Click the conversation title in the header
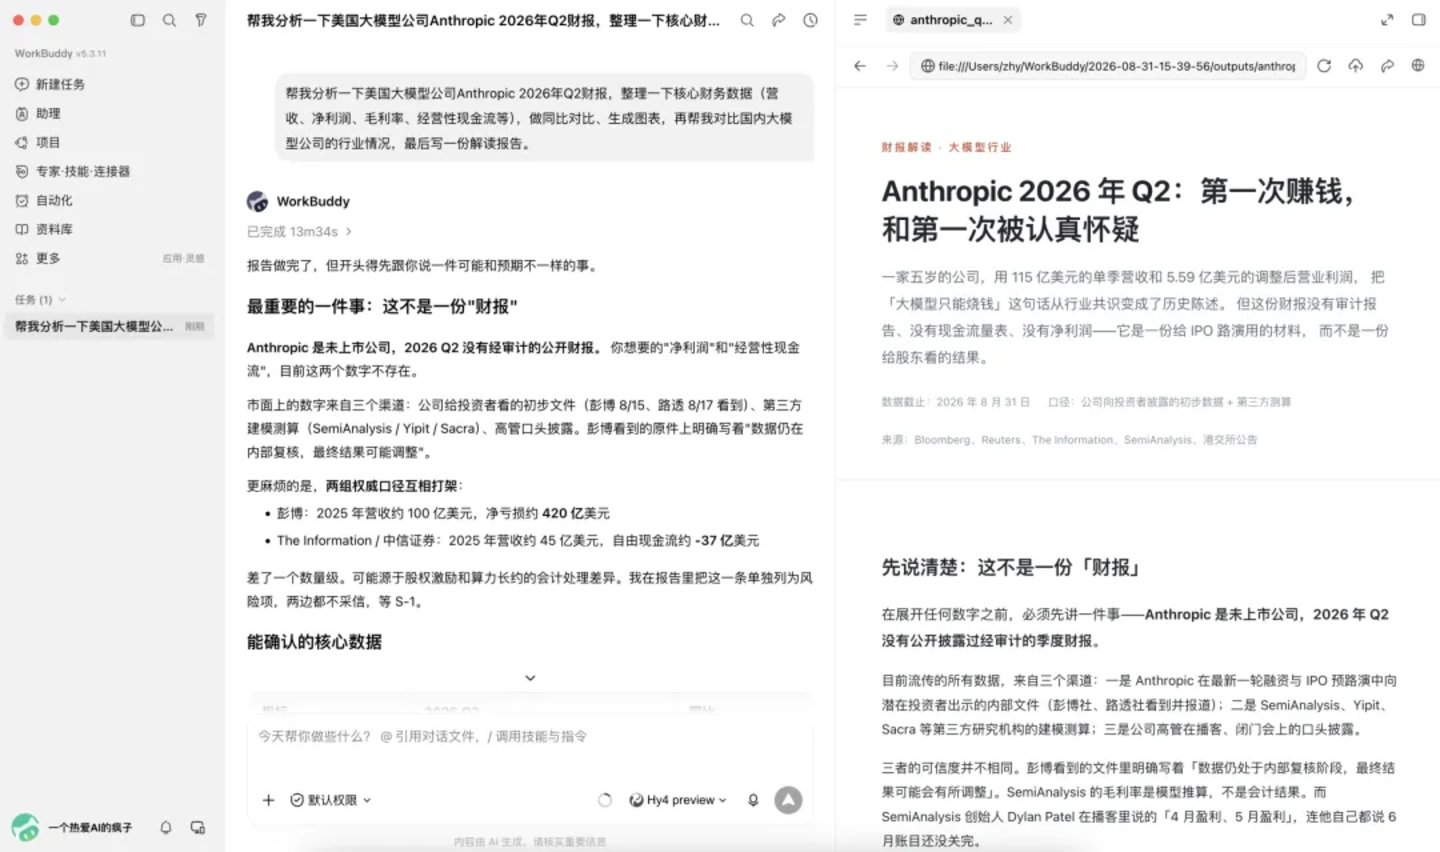1440x852 pixels. [x=483, y=20]
